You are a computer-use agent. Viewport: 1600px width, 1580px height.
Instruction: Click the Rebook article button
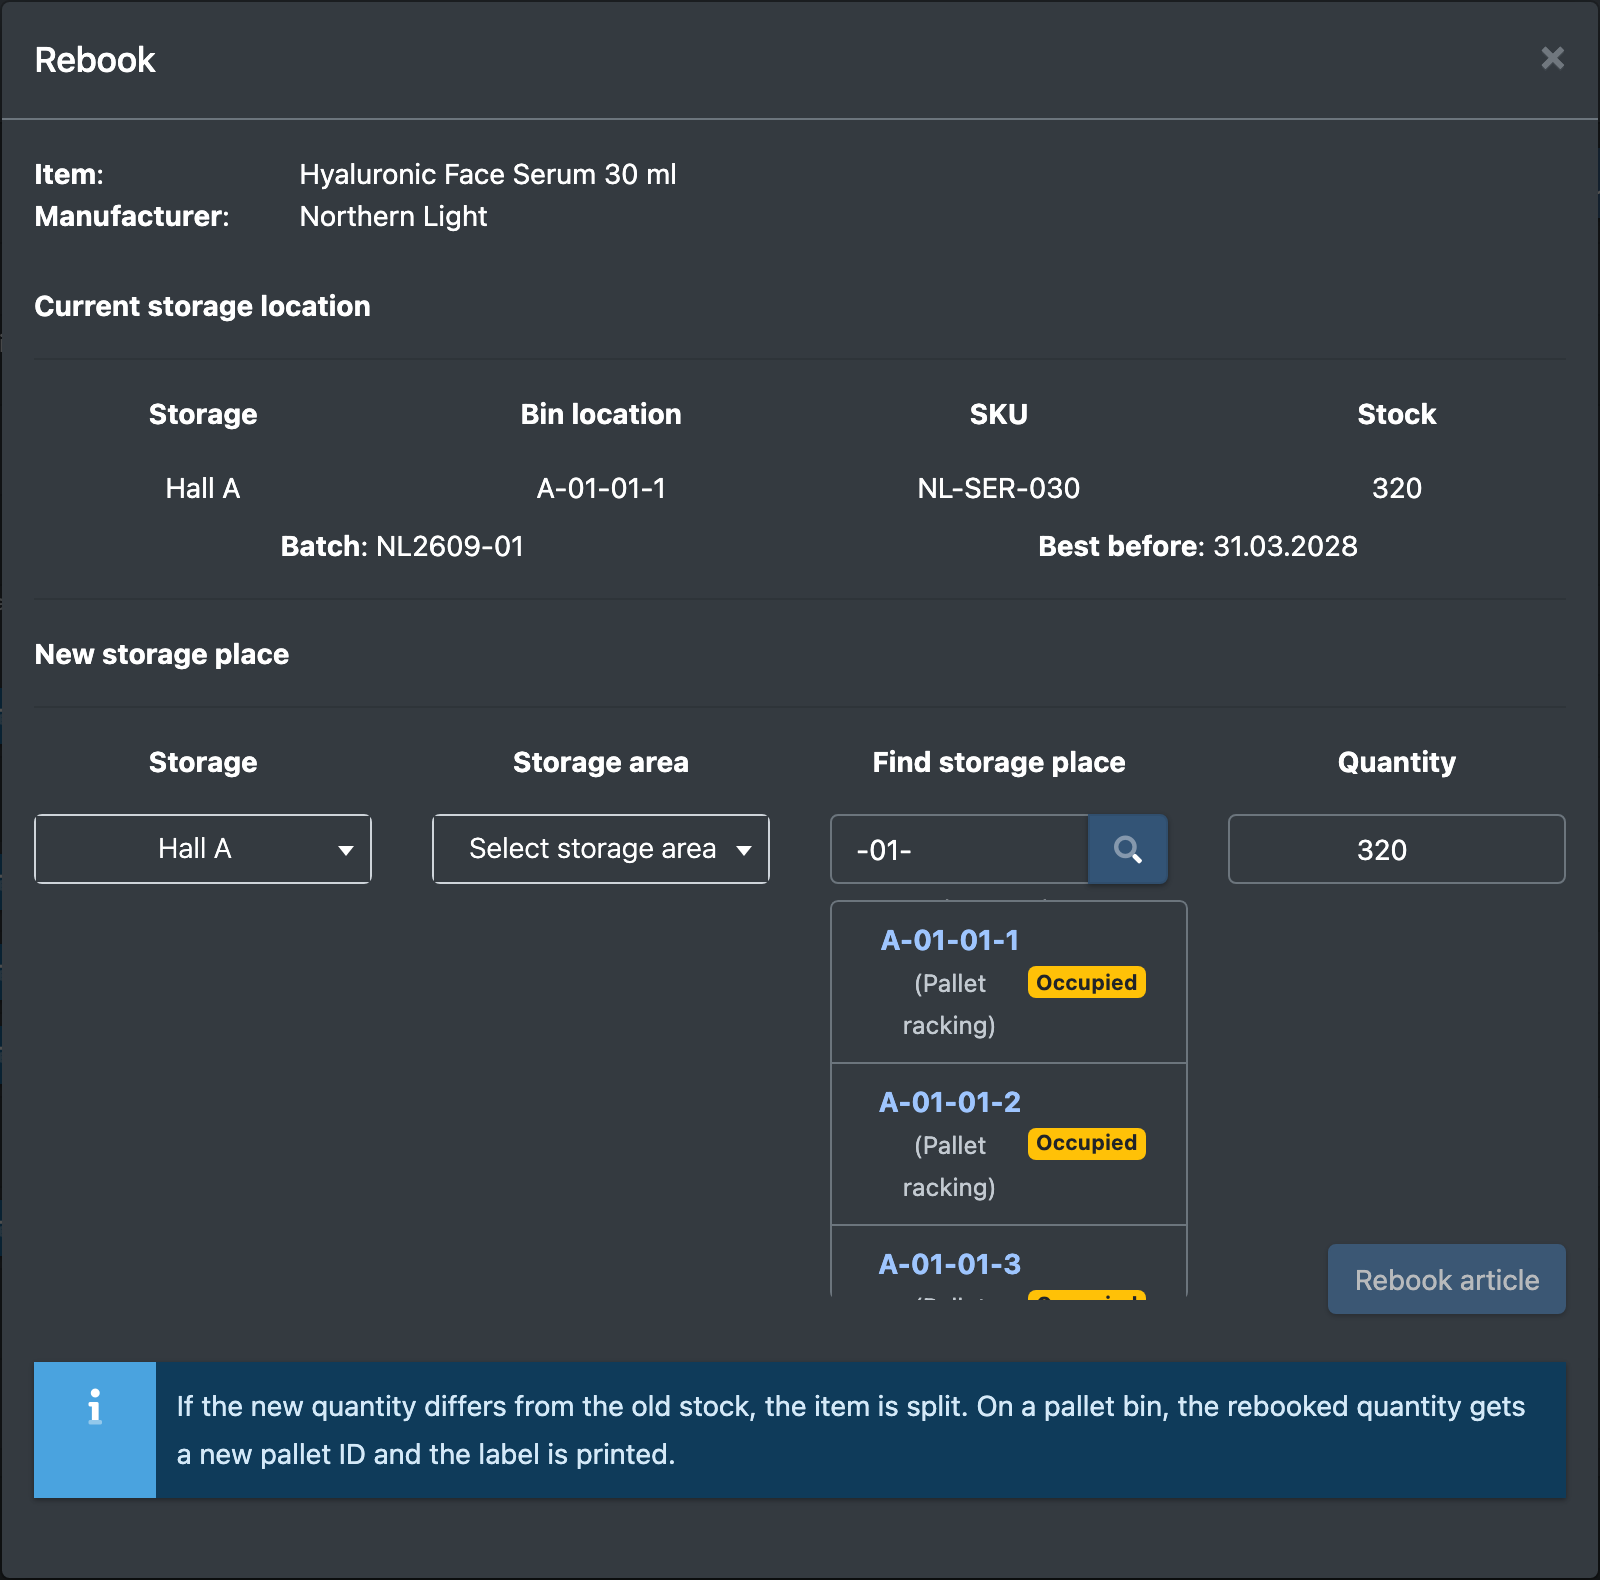1446,1279
